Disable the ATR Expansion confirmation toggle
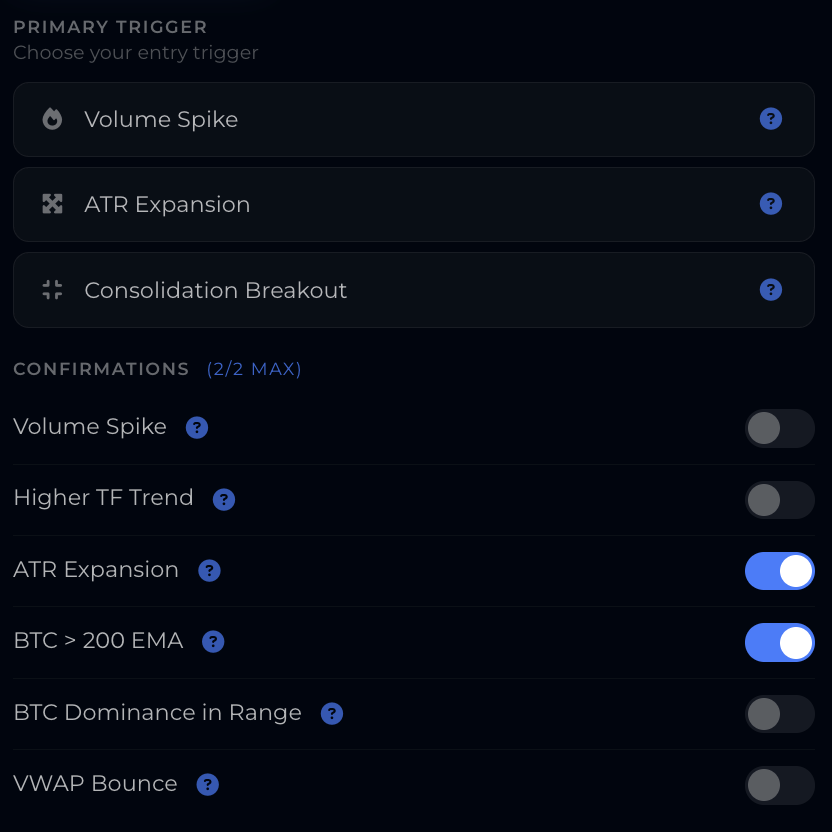The height and width of the screenshot is (832, 832). [x=780, y=571]
